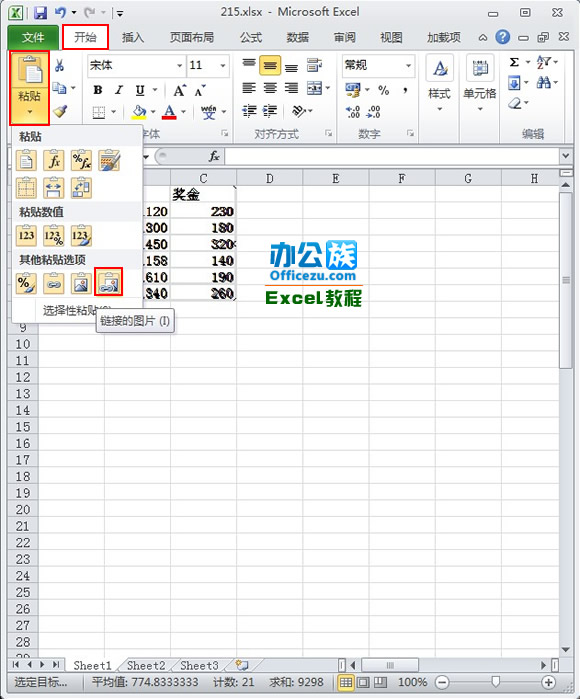Toggle Middle Align vertical alignment
The height and width of the screenshot is (699, 580).
[270, 66]
